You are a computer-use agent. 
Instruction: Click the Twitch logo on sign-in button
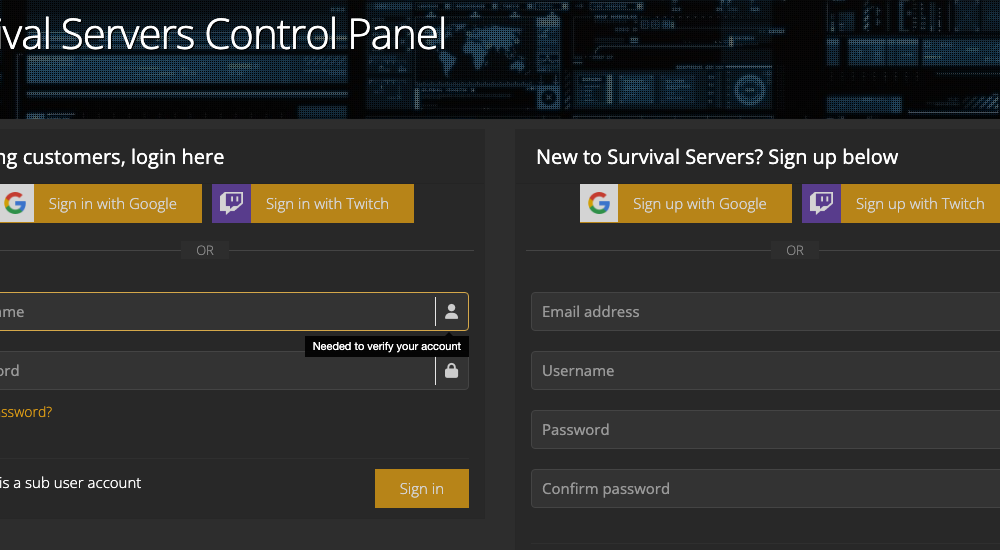232,204
